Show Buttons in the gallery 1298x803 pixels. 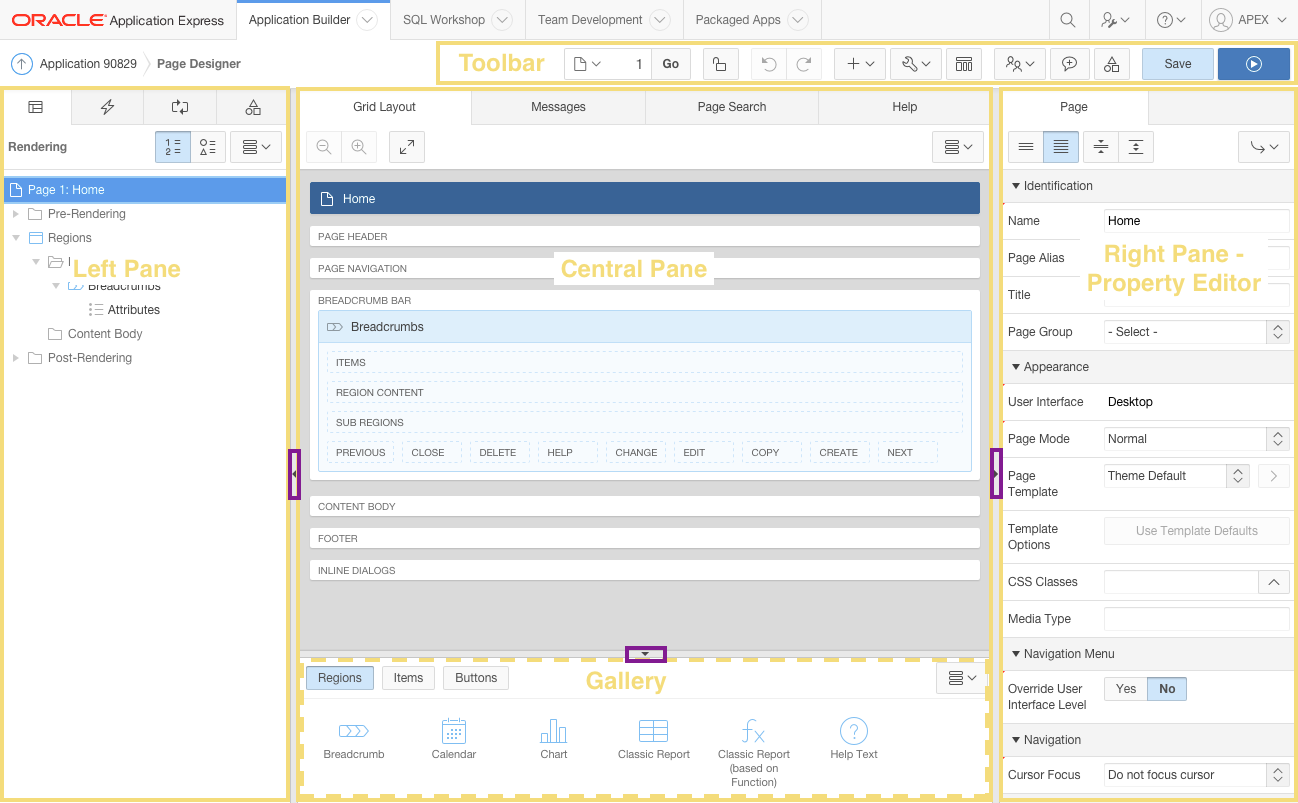coord(476,678)
